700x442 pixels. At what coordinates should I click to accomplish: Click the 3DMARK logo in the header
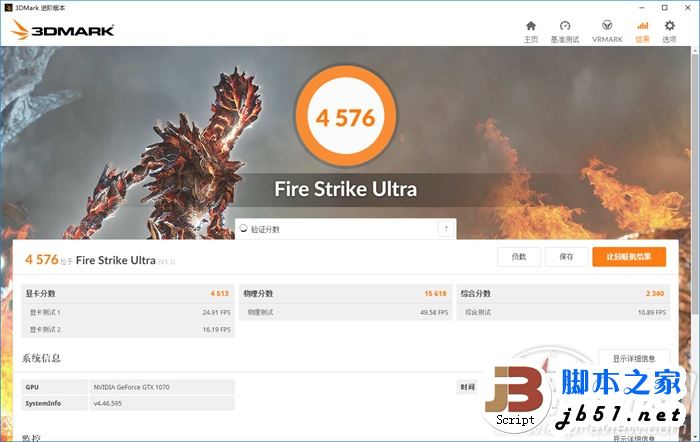click(62, 30)
